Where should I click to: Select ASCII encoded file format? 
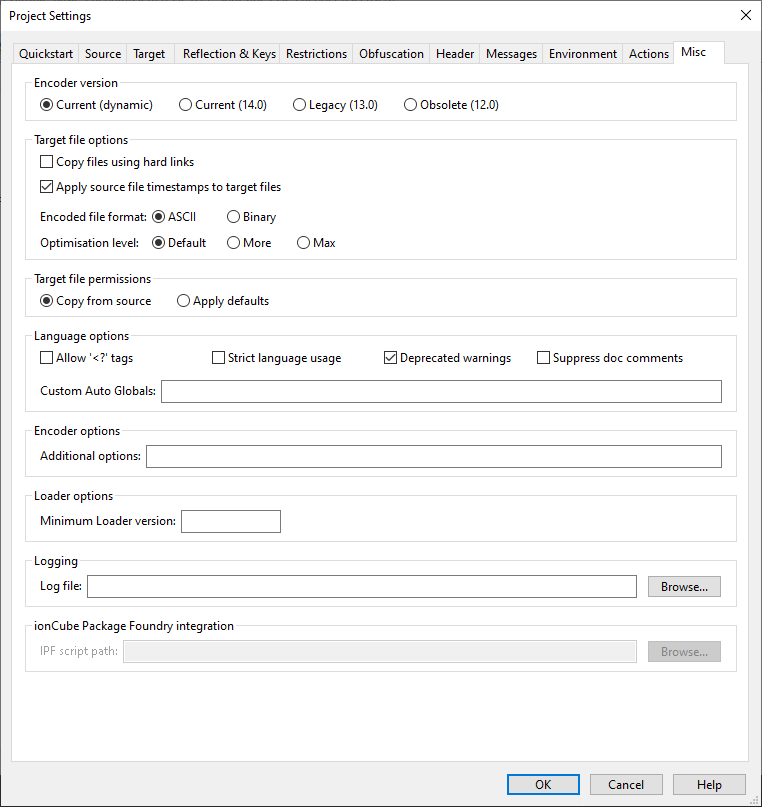(x=174, y=217)
